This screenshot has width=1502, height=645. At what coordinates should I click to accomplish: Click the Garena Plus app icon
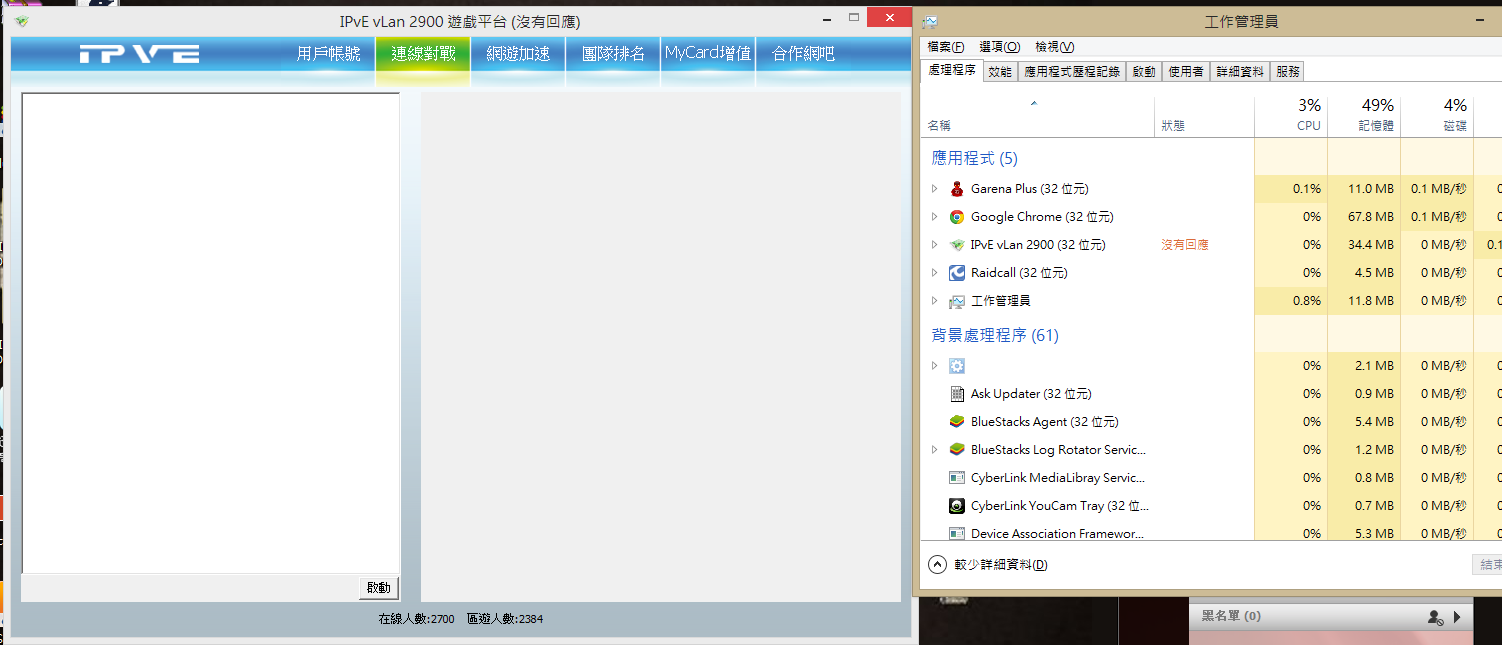[957, 189]
